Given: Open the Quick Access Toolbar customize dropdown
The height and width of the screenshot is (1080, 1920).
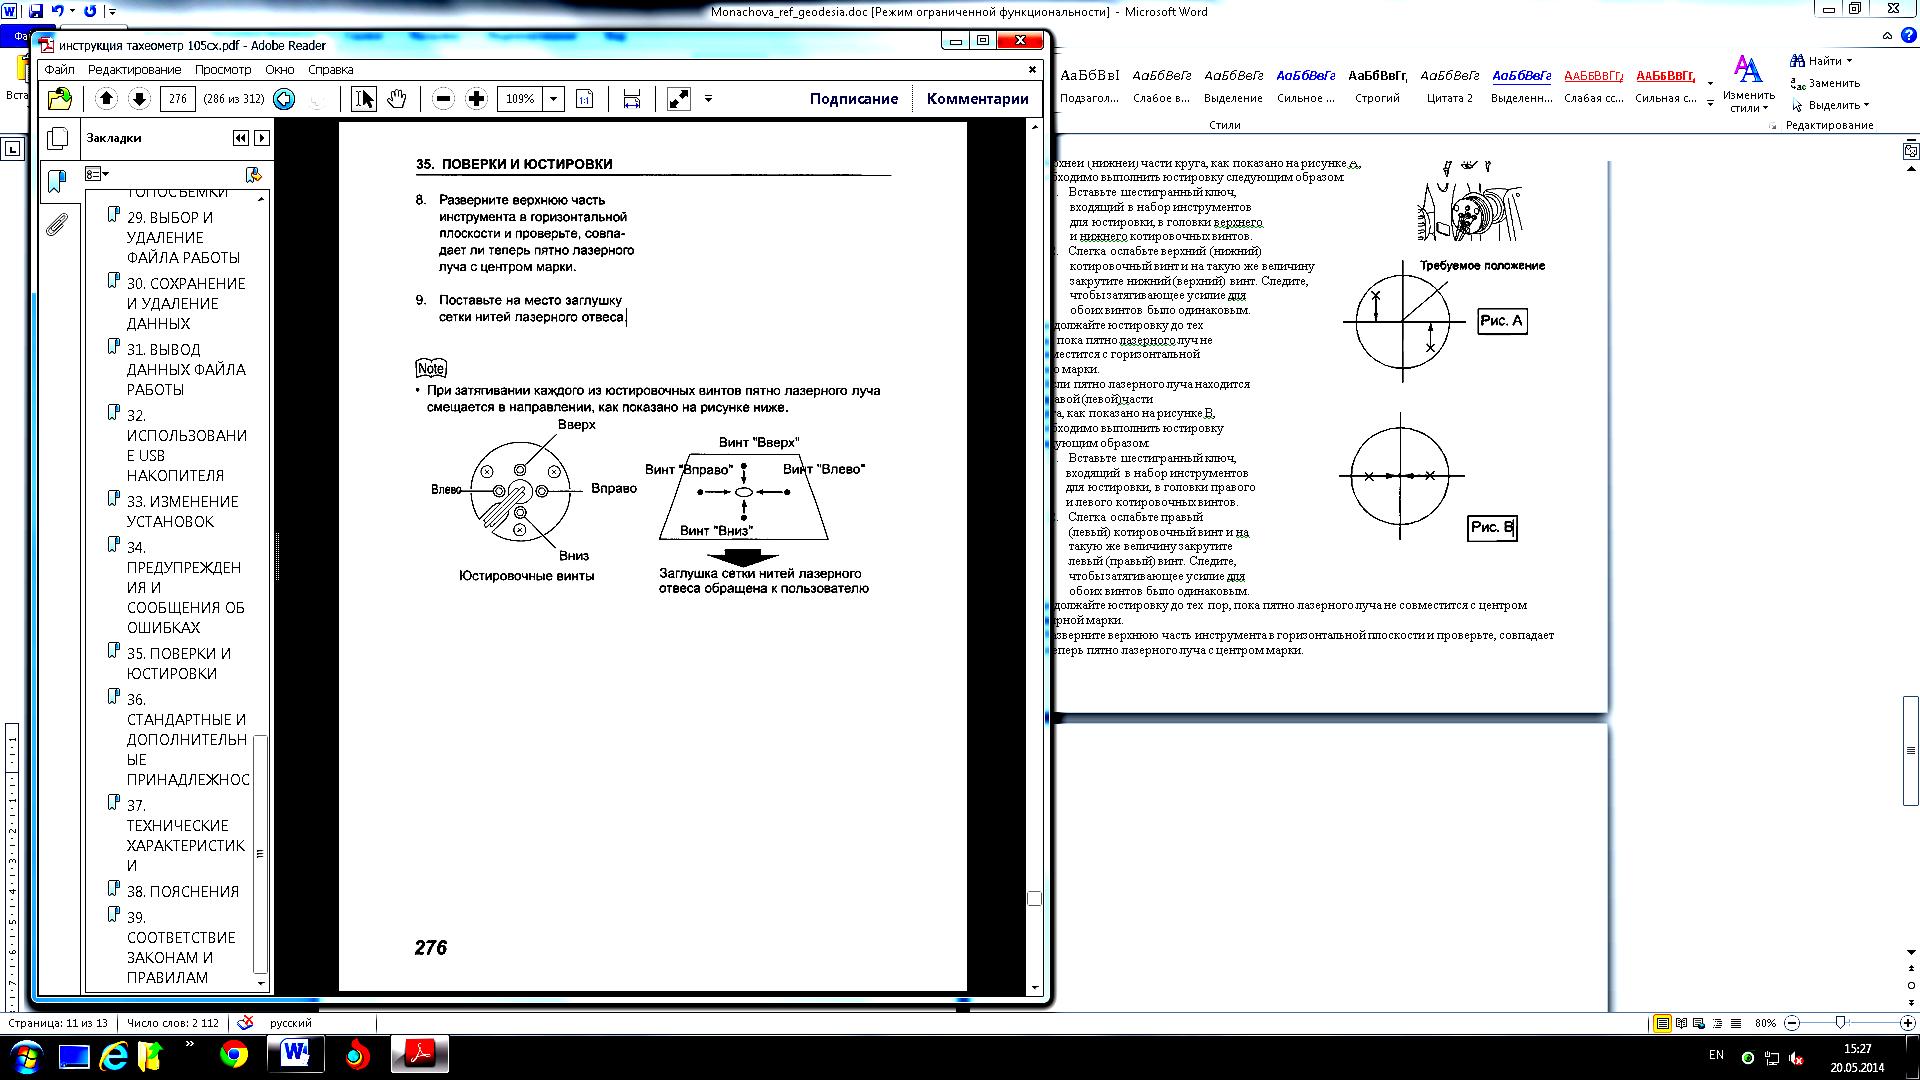Looking at the screenshot, I should pos(112,12).
